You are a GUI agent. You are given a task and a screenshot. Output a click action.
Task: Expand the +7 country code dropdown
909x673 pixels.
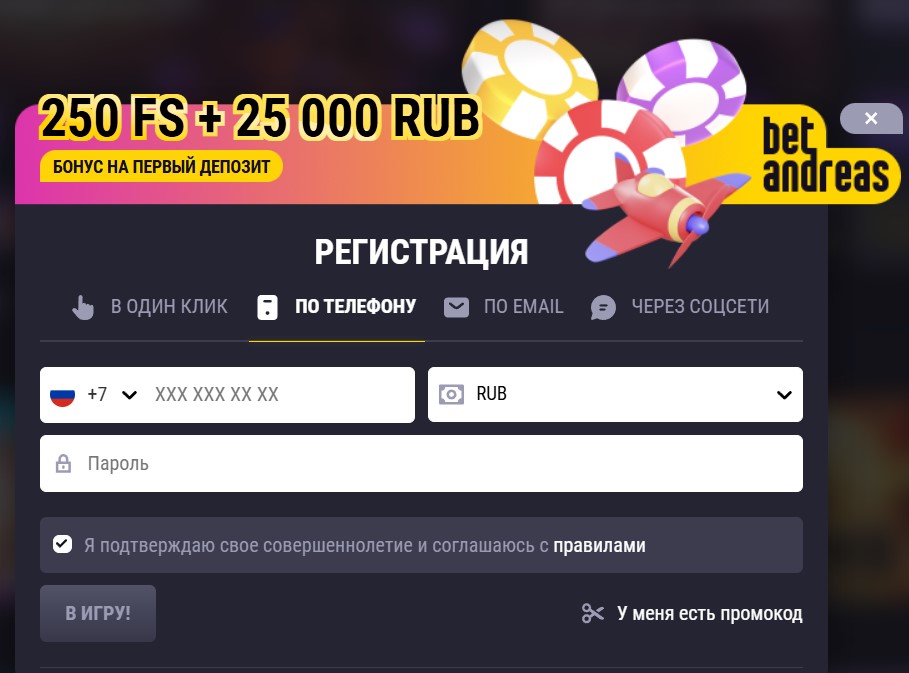click(x=112, y=395)
